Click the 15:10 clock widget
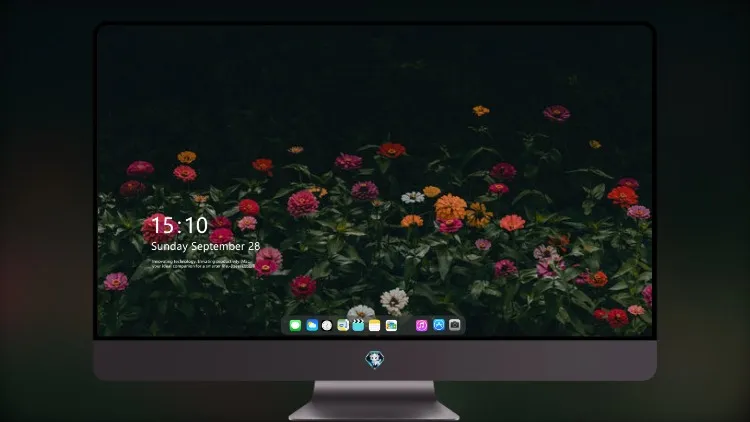 (x=179, y=225)
